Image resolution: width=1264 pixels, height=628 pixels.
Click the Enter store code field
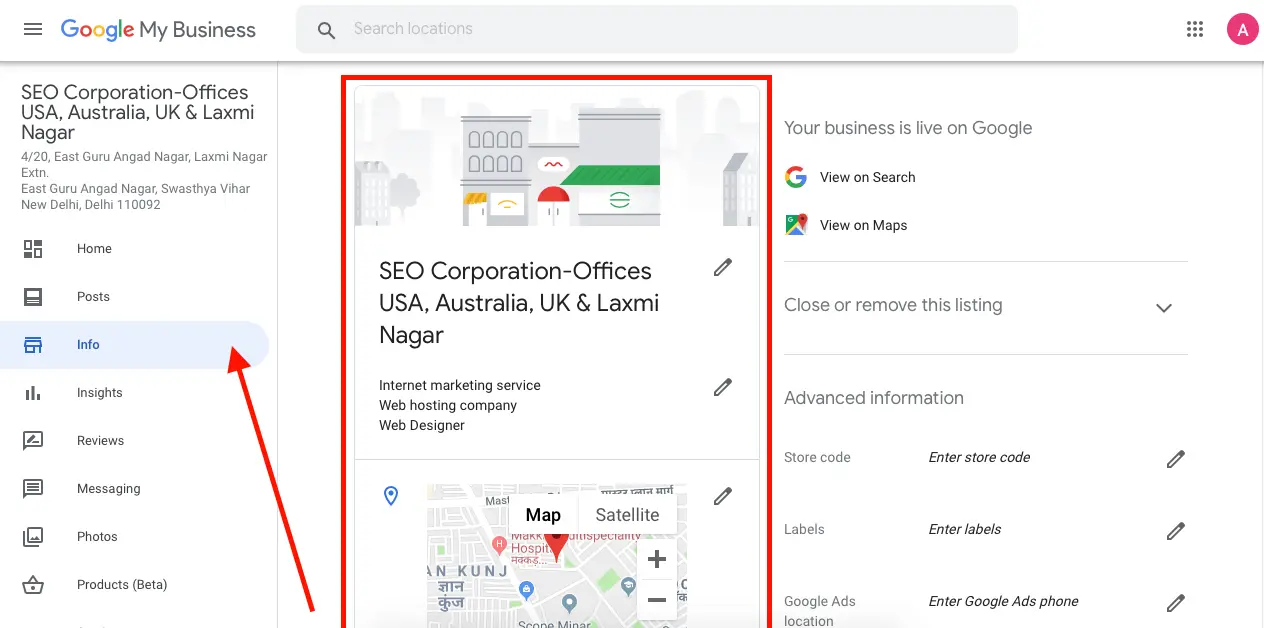(x=979, y=457)
